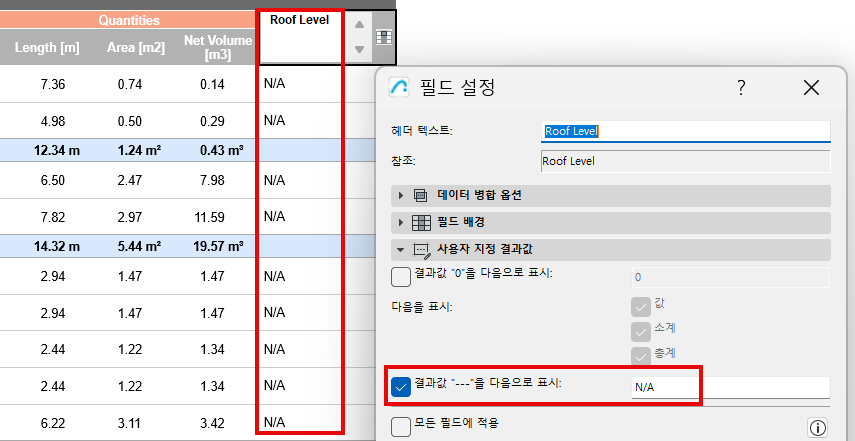
Task: Select subtotal cell 19.57 m³
Action: (218, 247)
